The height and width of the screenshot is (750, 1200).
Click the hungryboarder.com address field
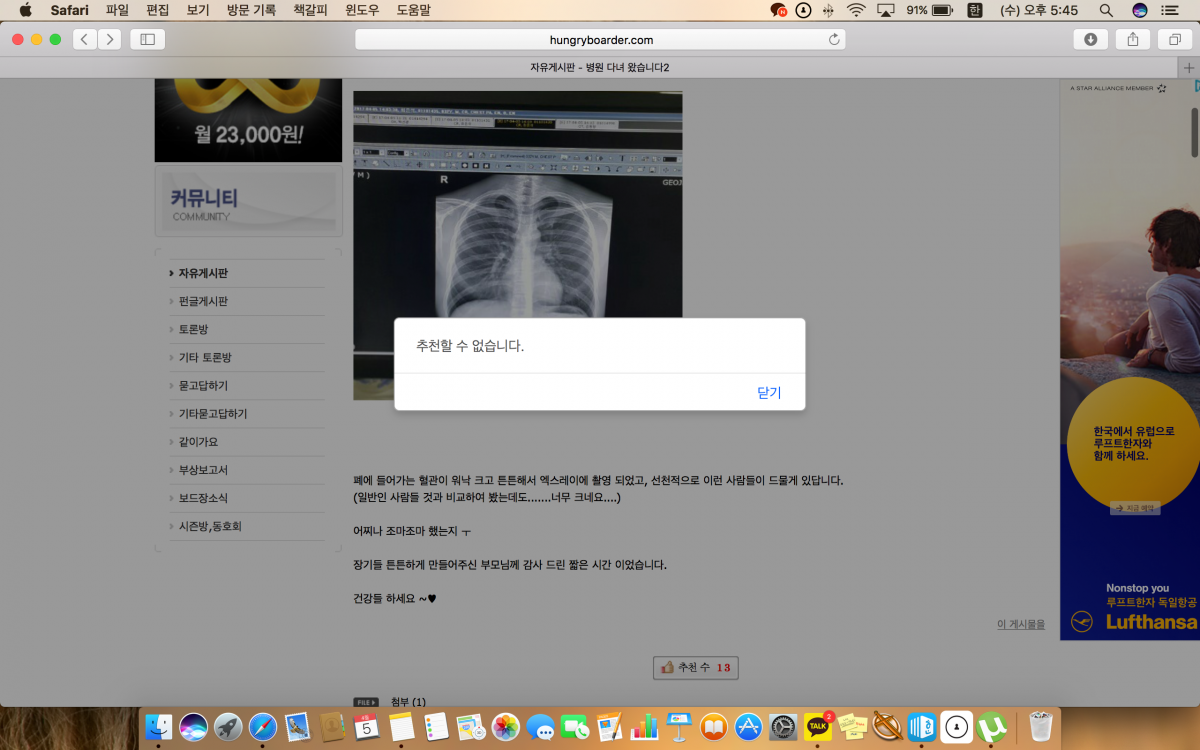[600, 39]
